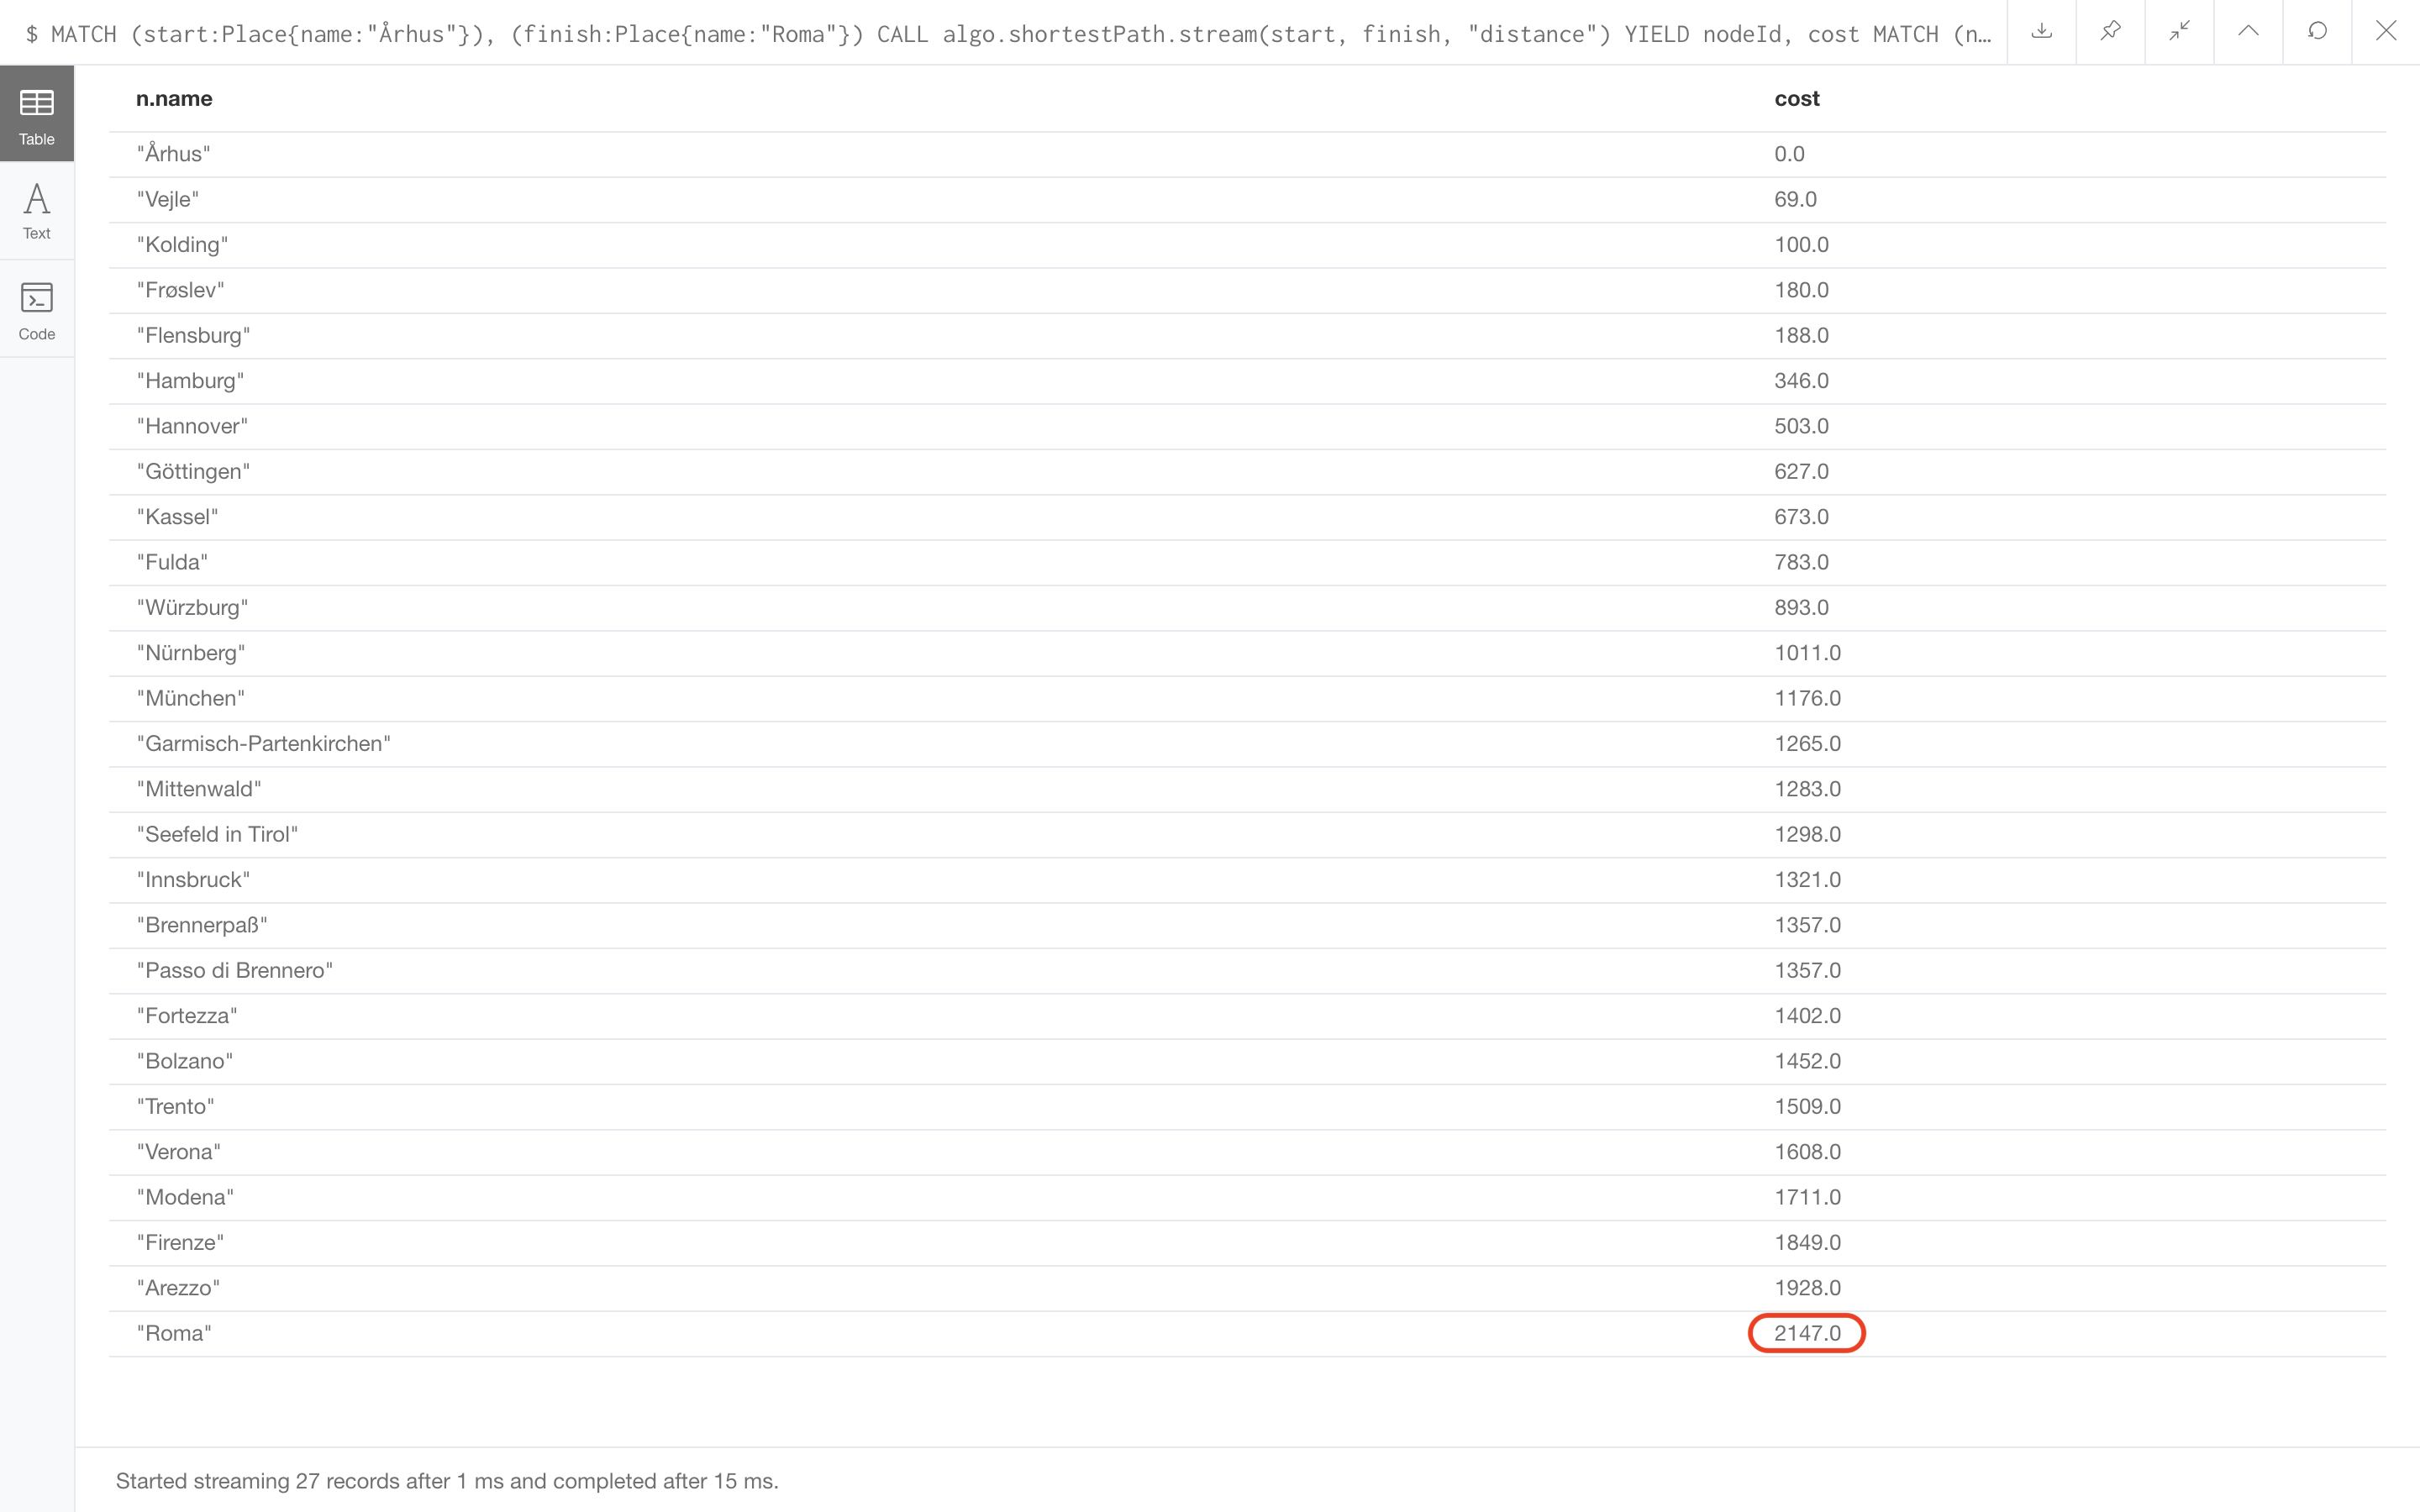The image size is (2420, 1512).
Task: Select the "Passo di Brennero" name cell
Action: [x=235, y=970]
